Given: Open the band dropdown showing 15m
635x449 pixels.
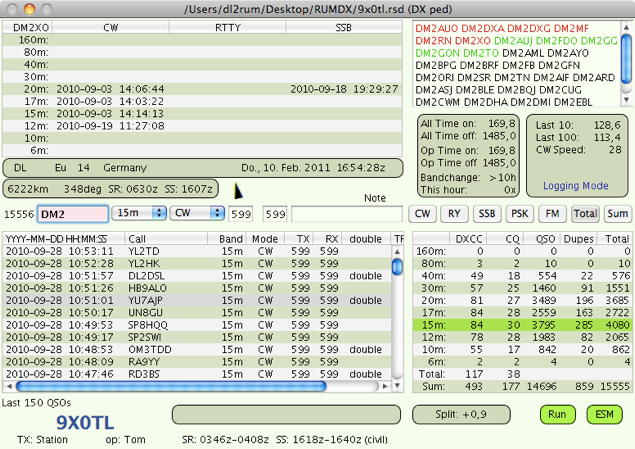Looking at the screenshot, I should 138,213.
